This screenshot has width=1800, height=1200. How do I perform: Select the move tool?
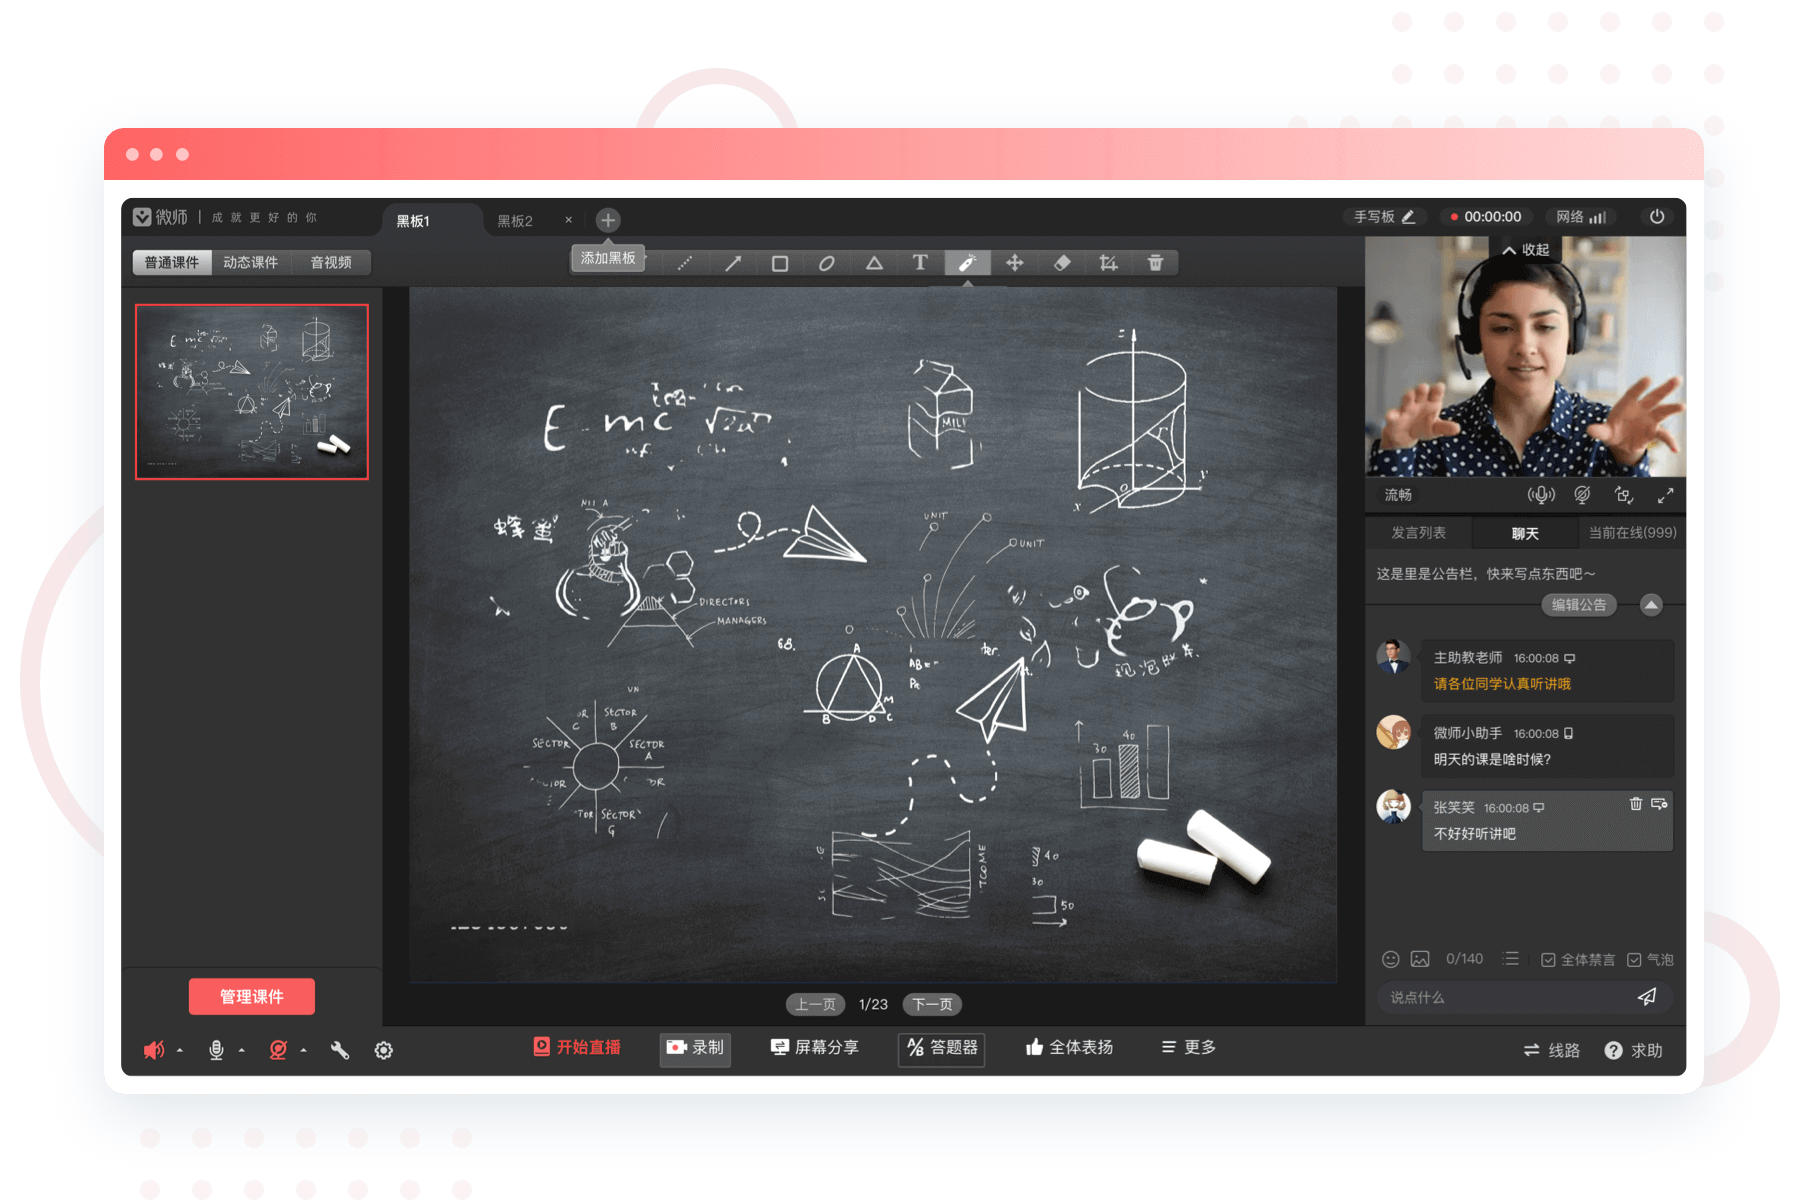(x=1015, y=263)
